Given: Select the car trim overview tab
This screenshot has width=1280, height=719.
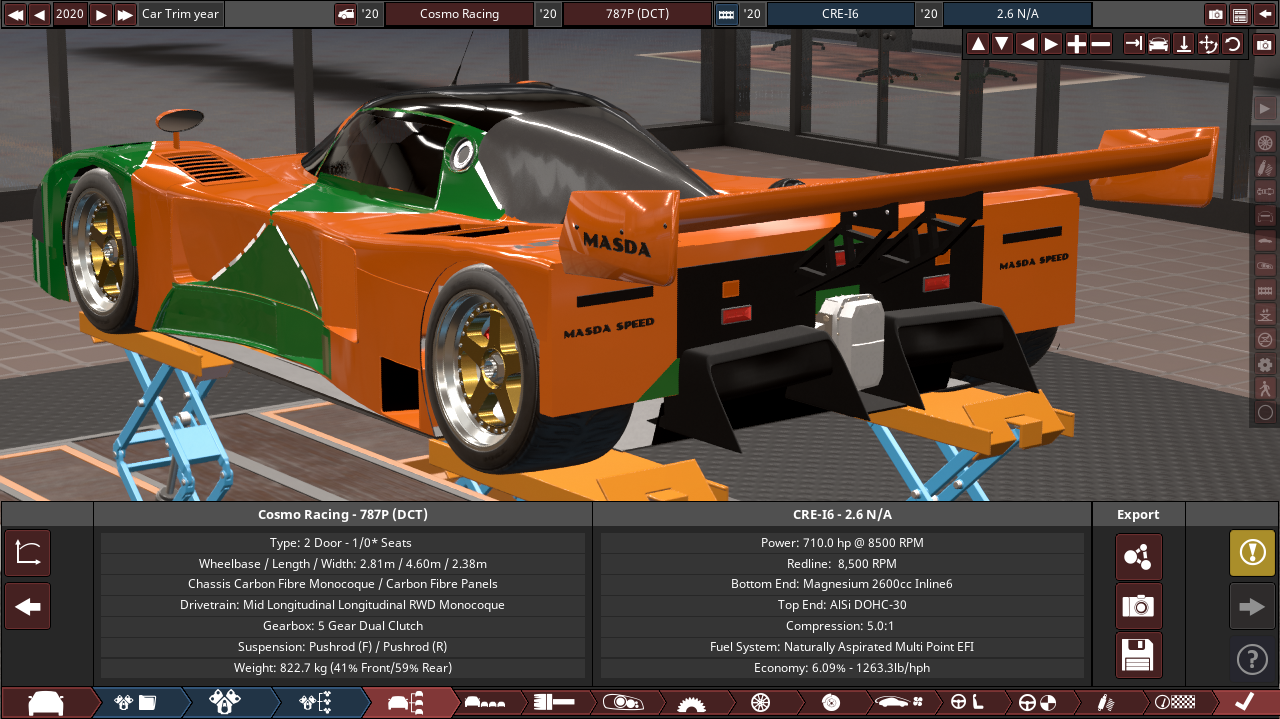Looking at the screenshot, I should (405, 702).
